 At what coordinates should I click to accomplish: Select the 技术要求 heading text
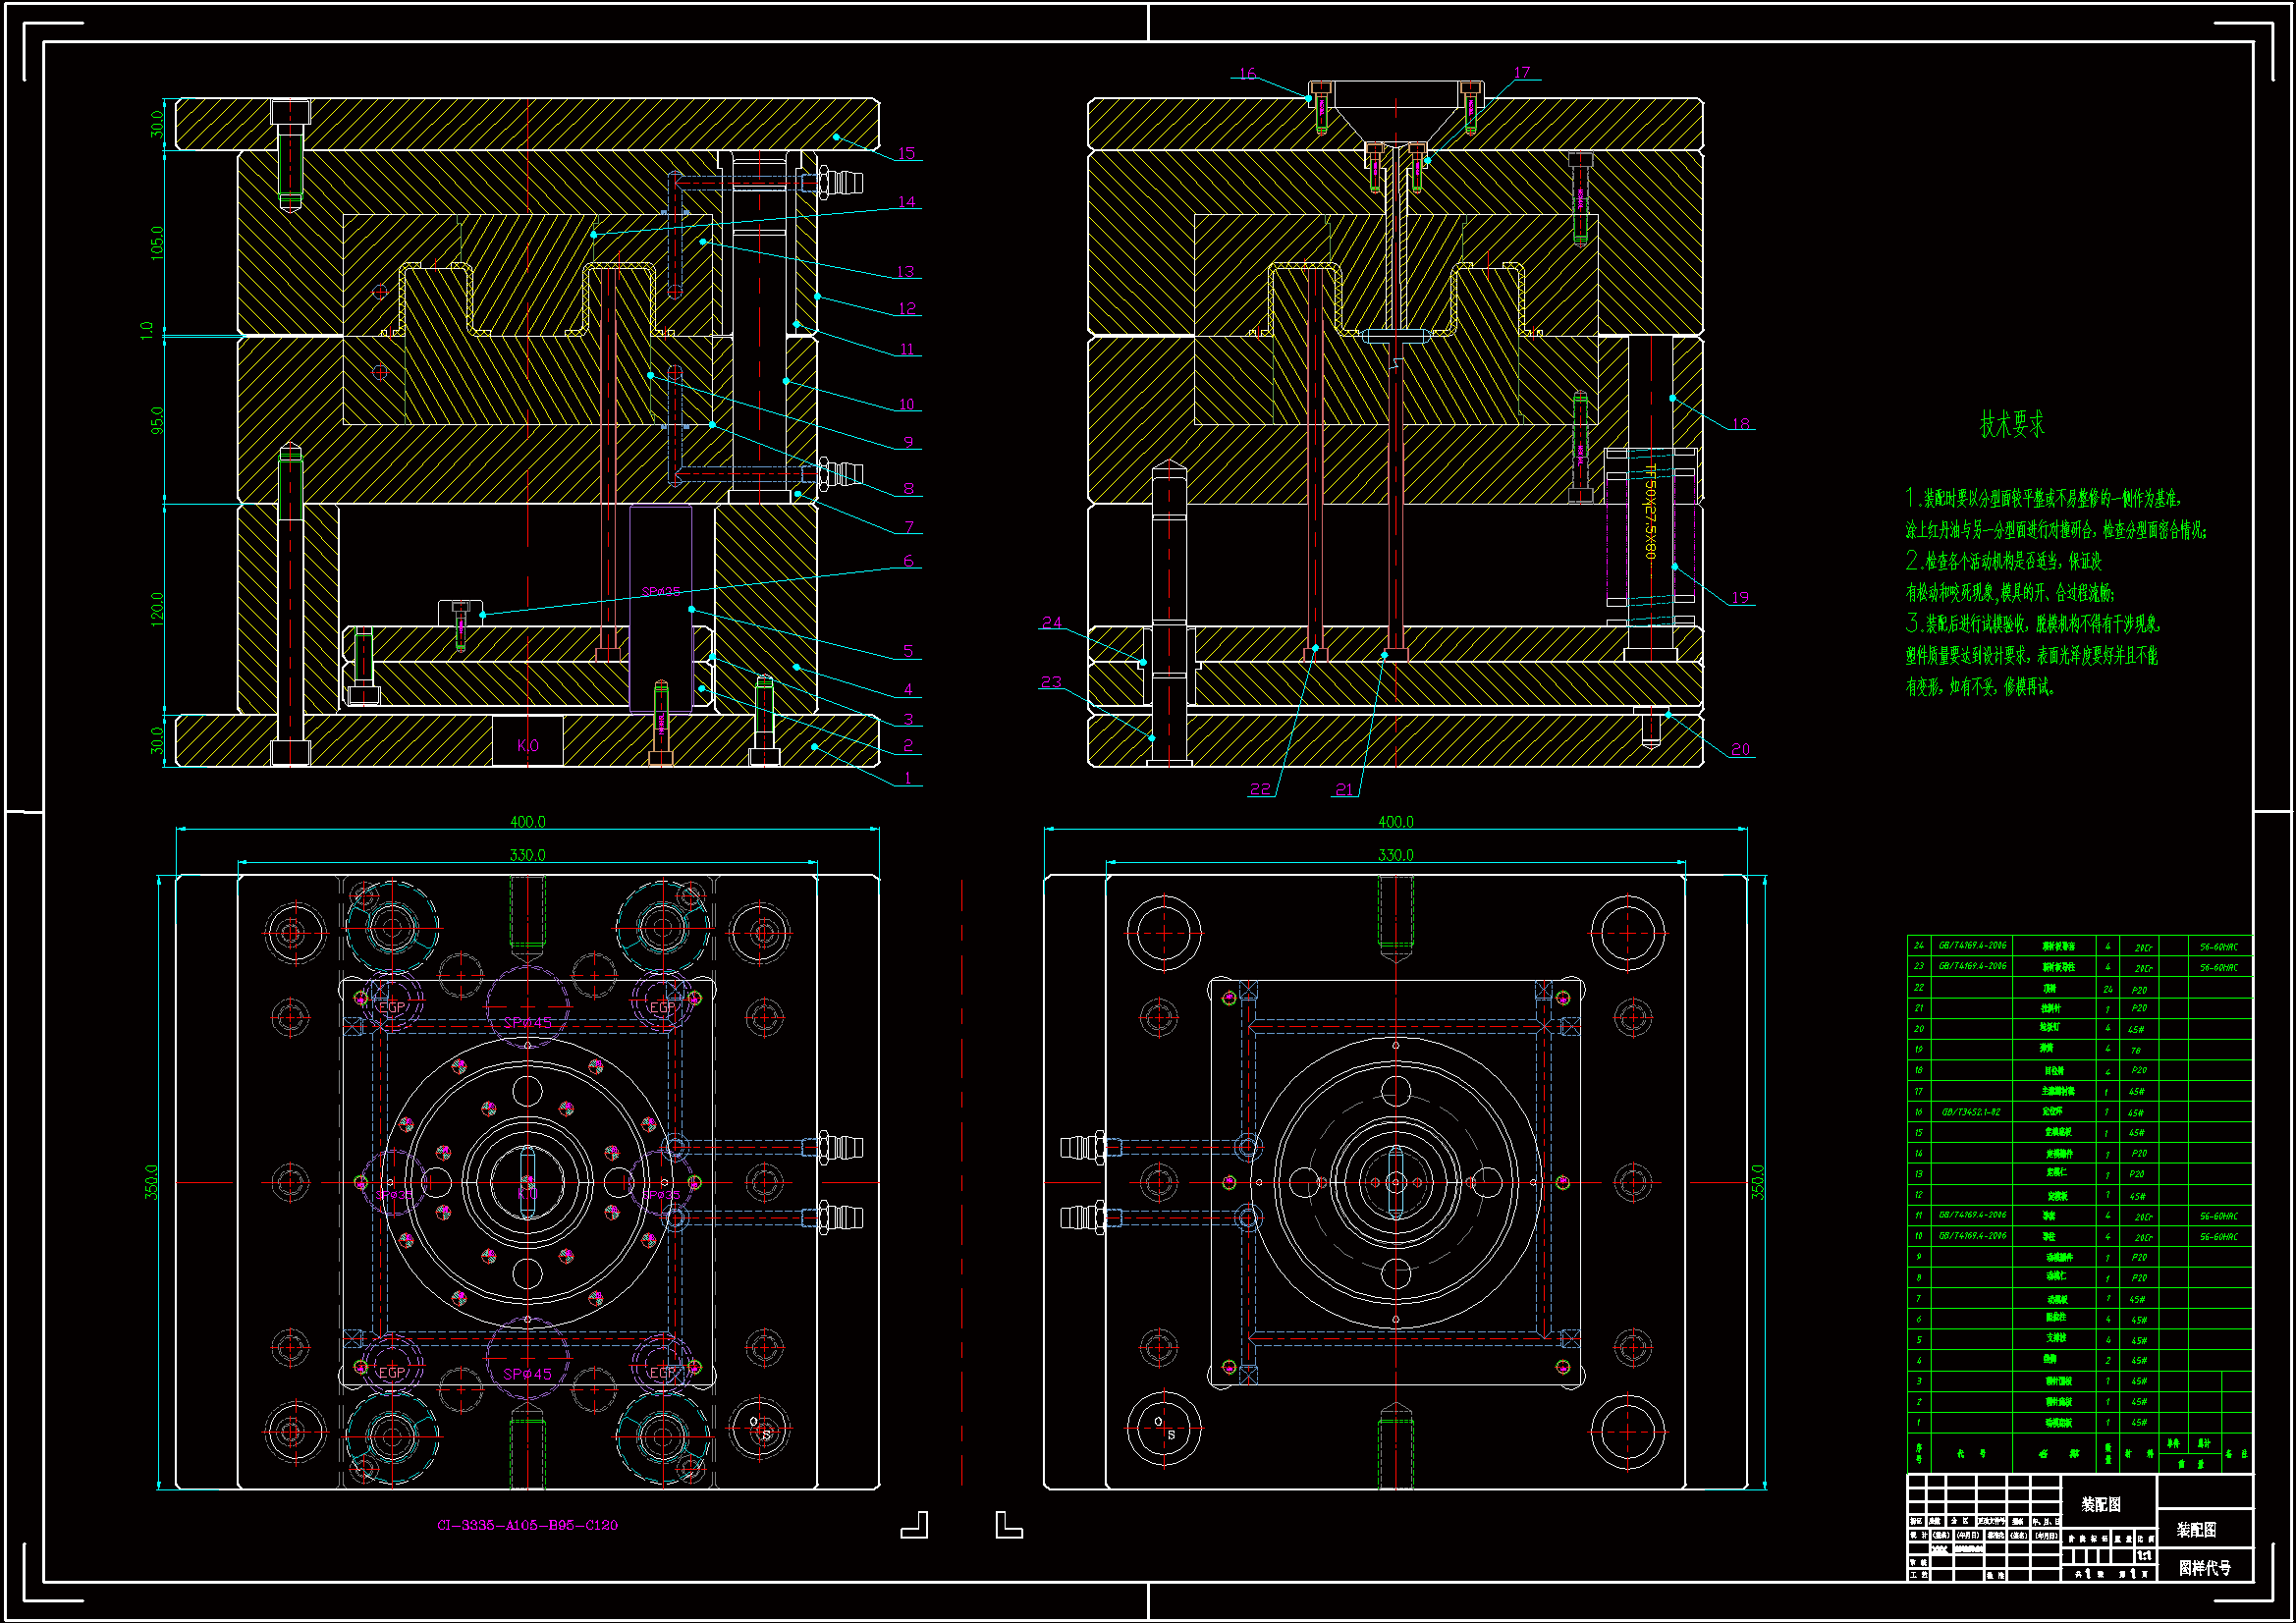point(2012,425)
